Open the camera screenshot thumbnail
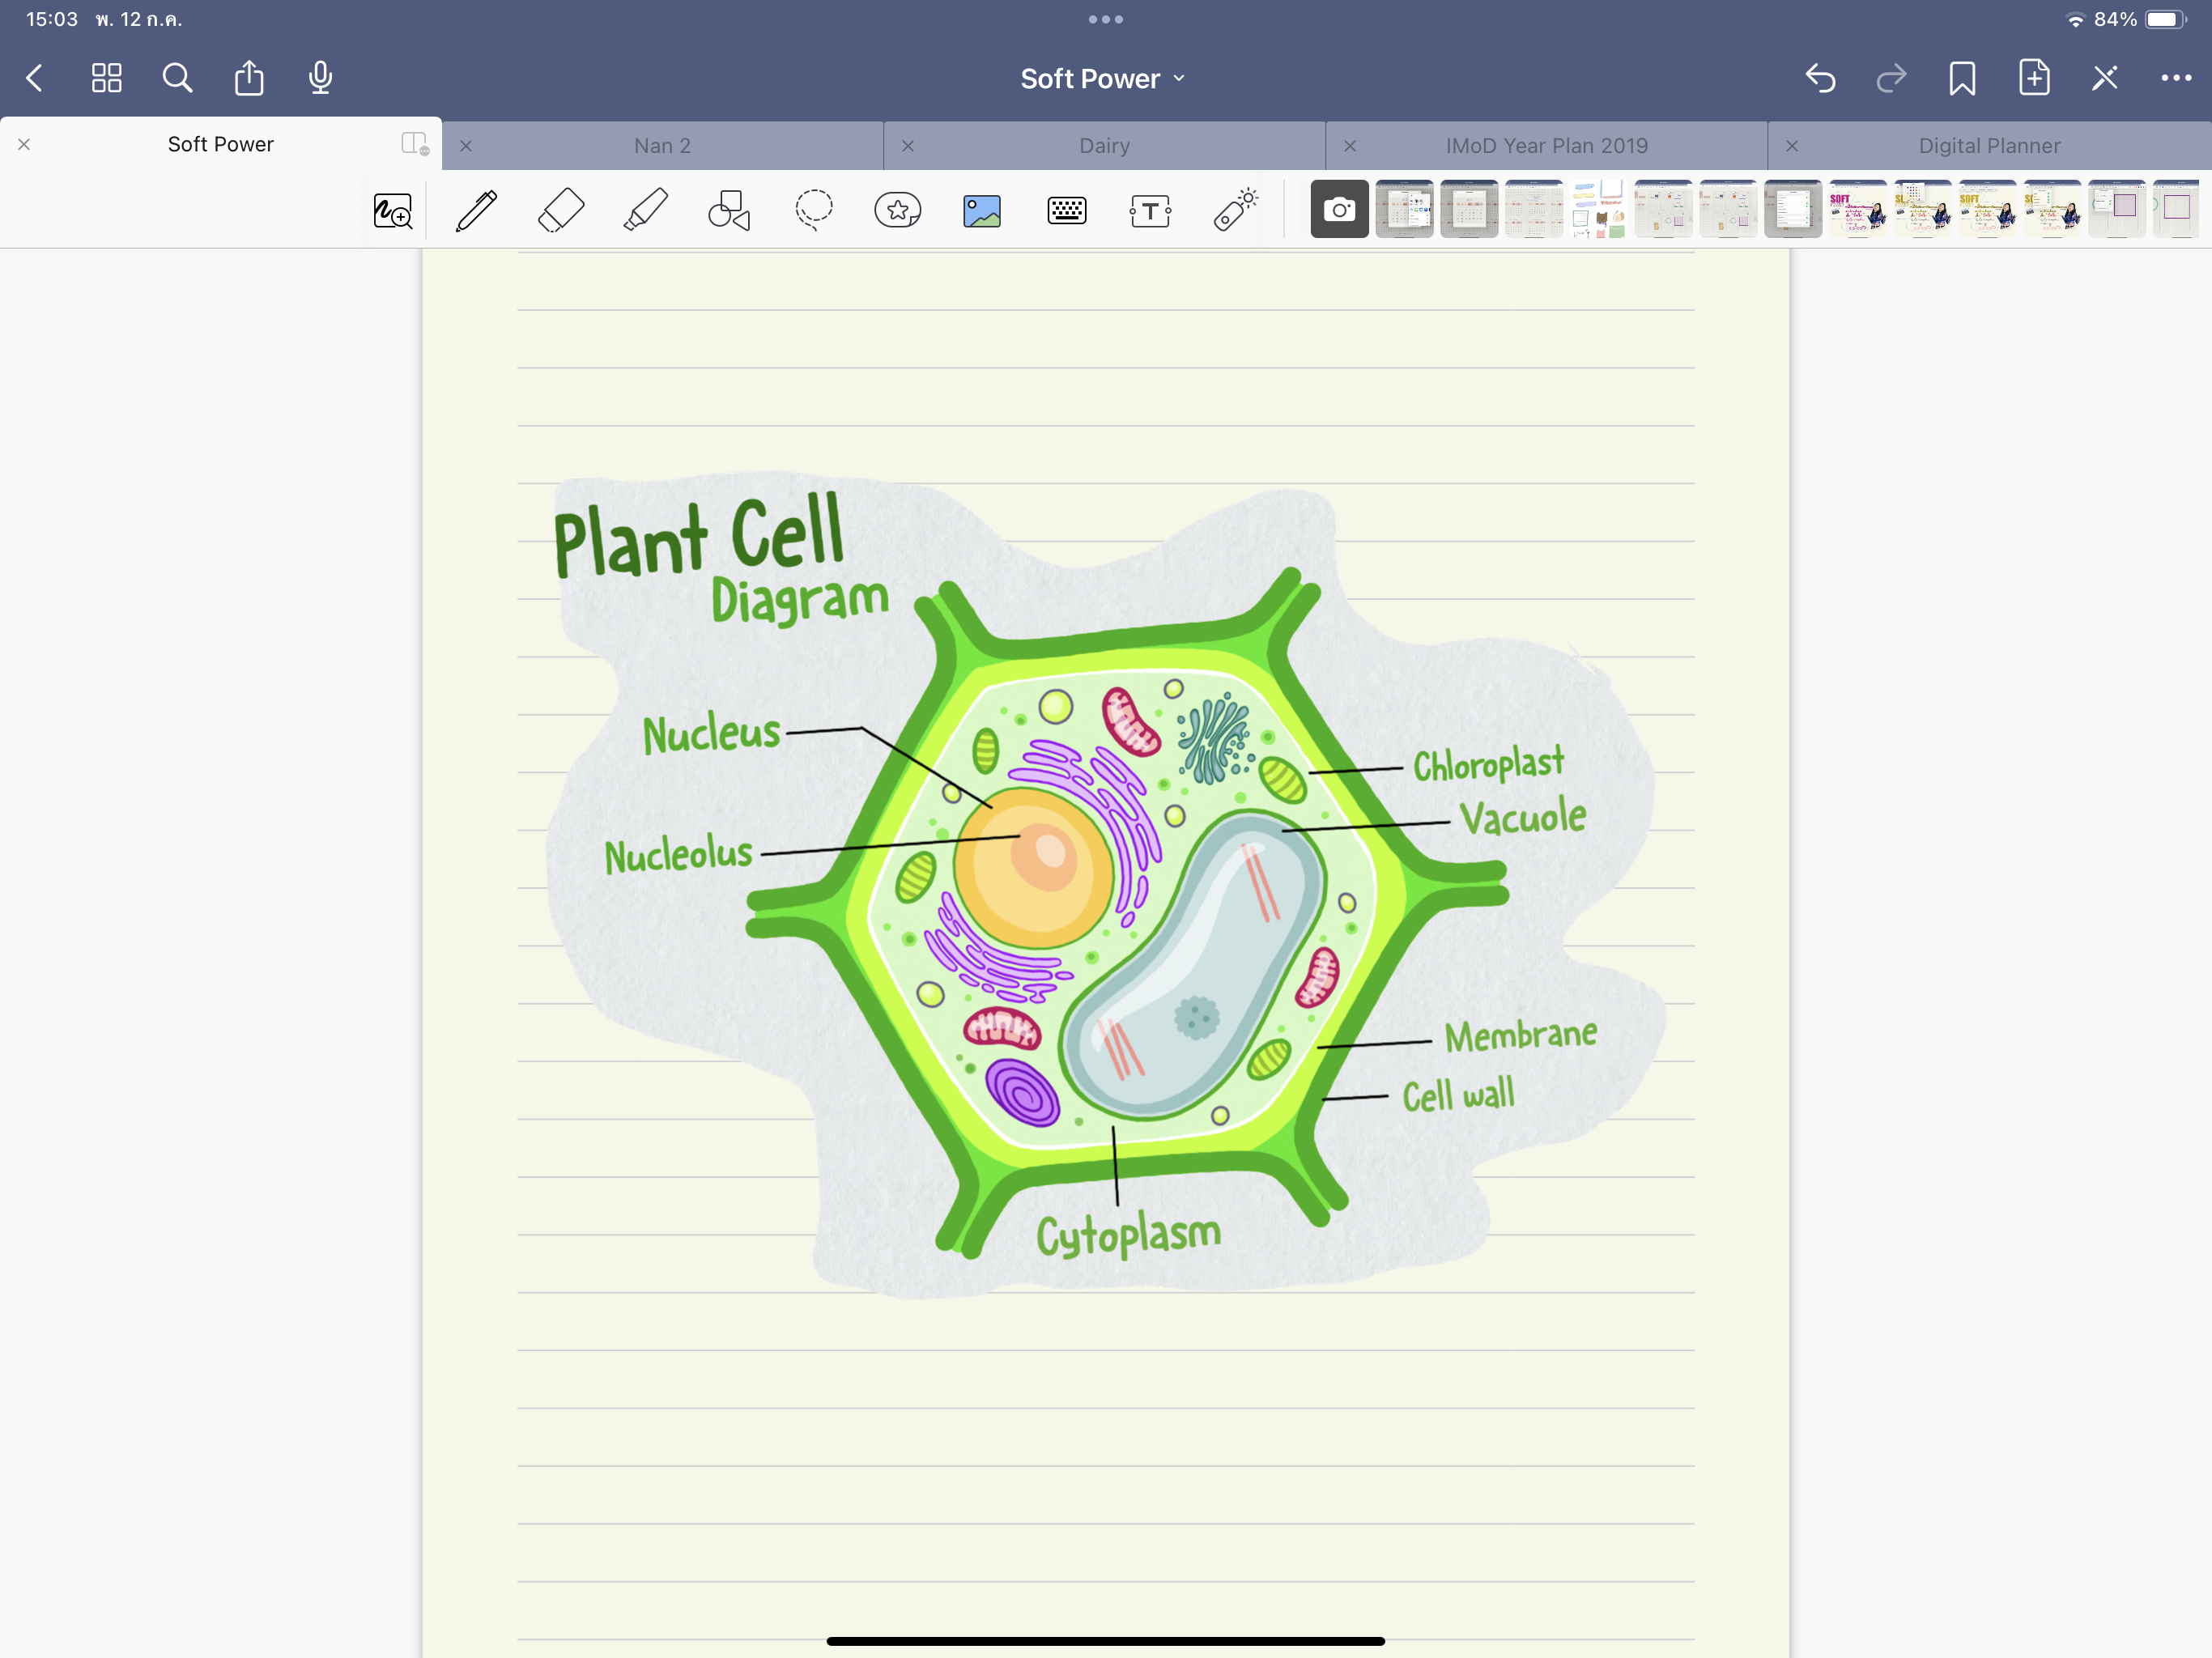Image resolution: width=2212 pixels, height=1658 pixels. click(1339, 210)
